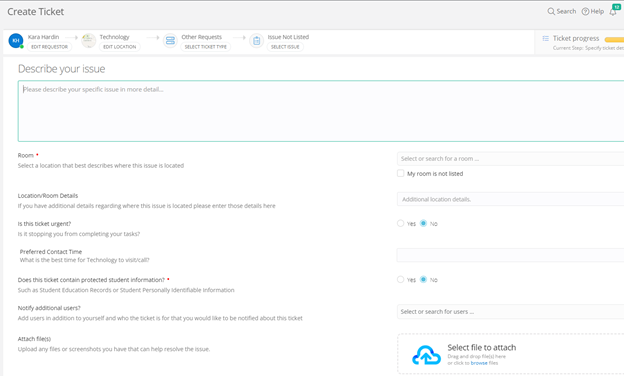Click the Select Issue button
The image size is (624, 376).
pos(285,47)
